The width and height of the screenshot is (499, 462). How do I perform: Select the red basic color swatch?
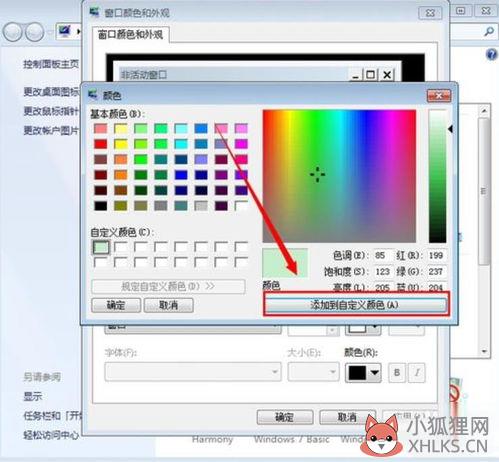(x=101, y=144)
